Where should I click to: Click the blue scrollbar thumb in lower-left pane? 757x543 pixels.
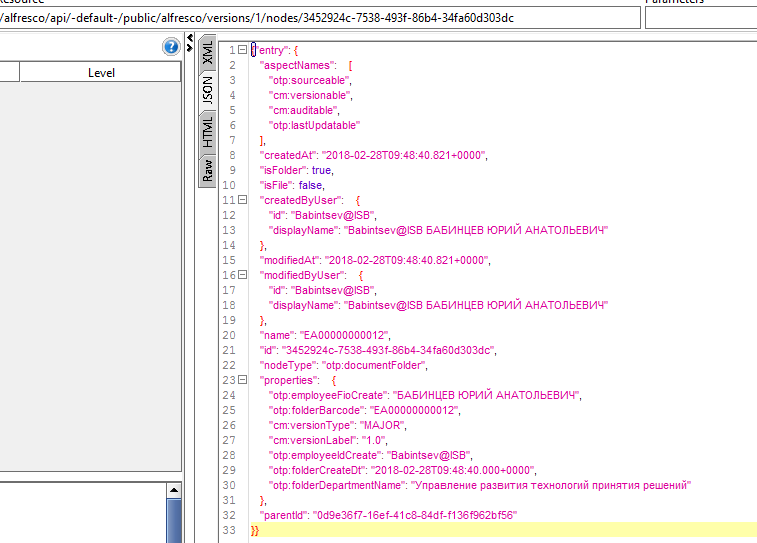pyautogui.click(x=174, y=521)
